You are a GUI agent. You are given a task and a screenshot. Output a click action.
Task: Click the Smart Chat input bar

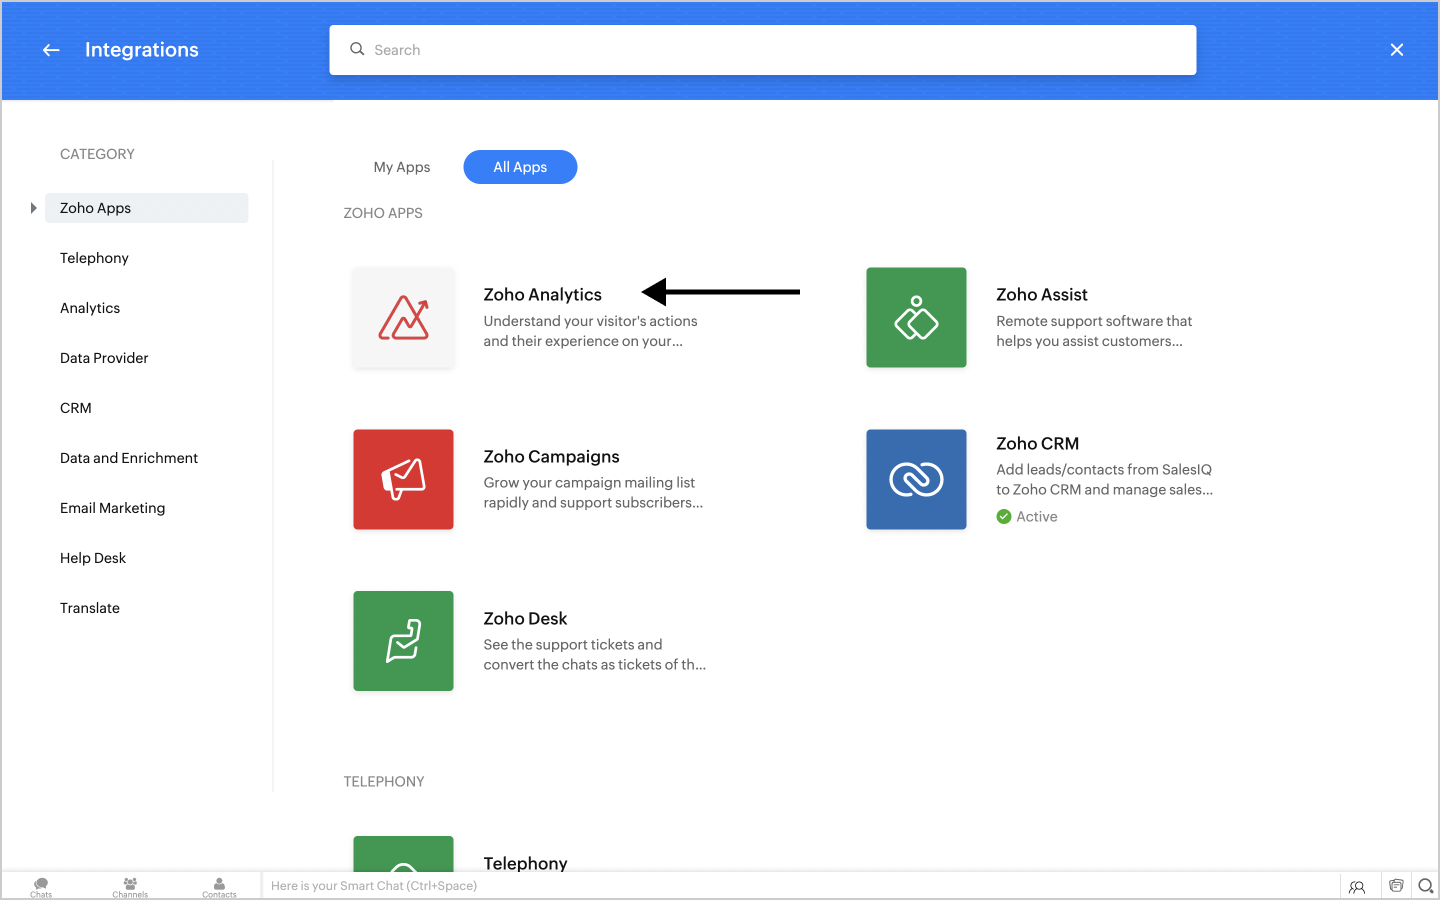point(800,886)
